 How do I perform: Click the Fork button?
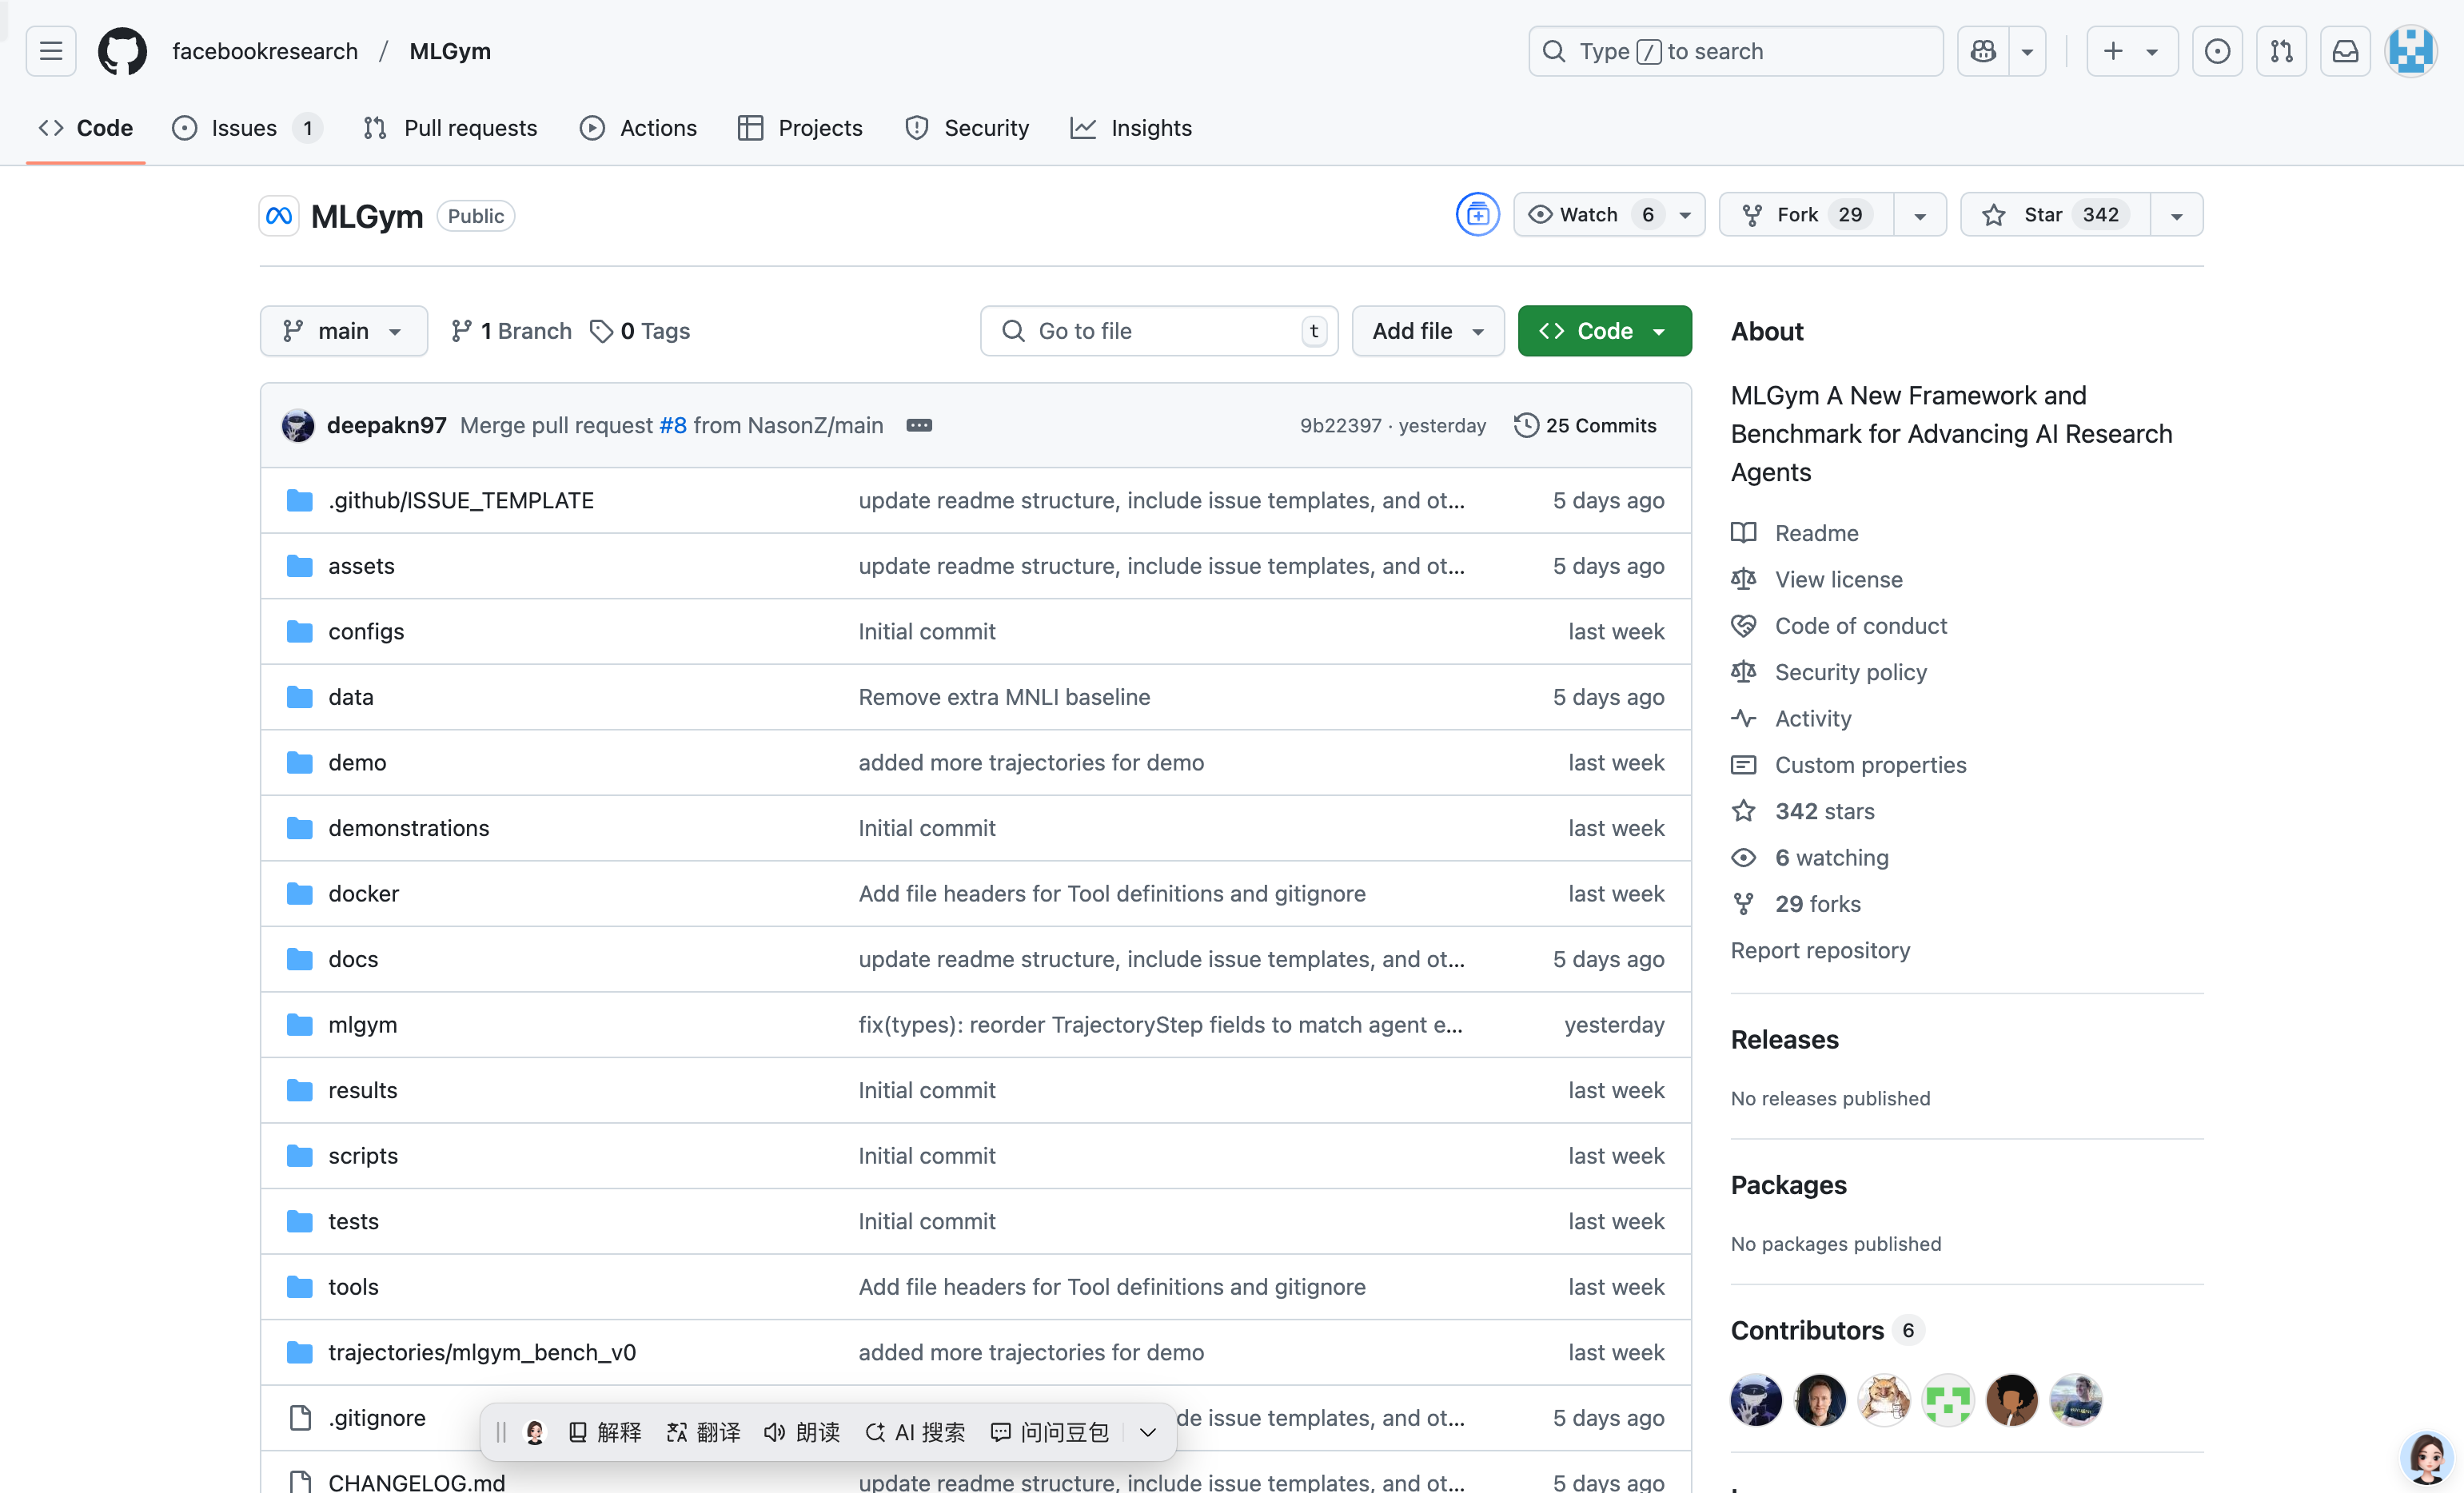(1806, 215)
